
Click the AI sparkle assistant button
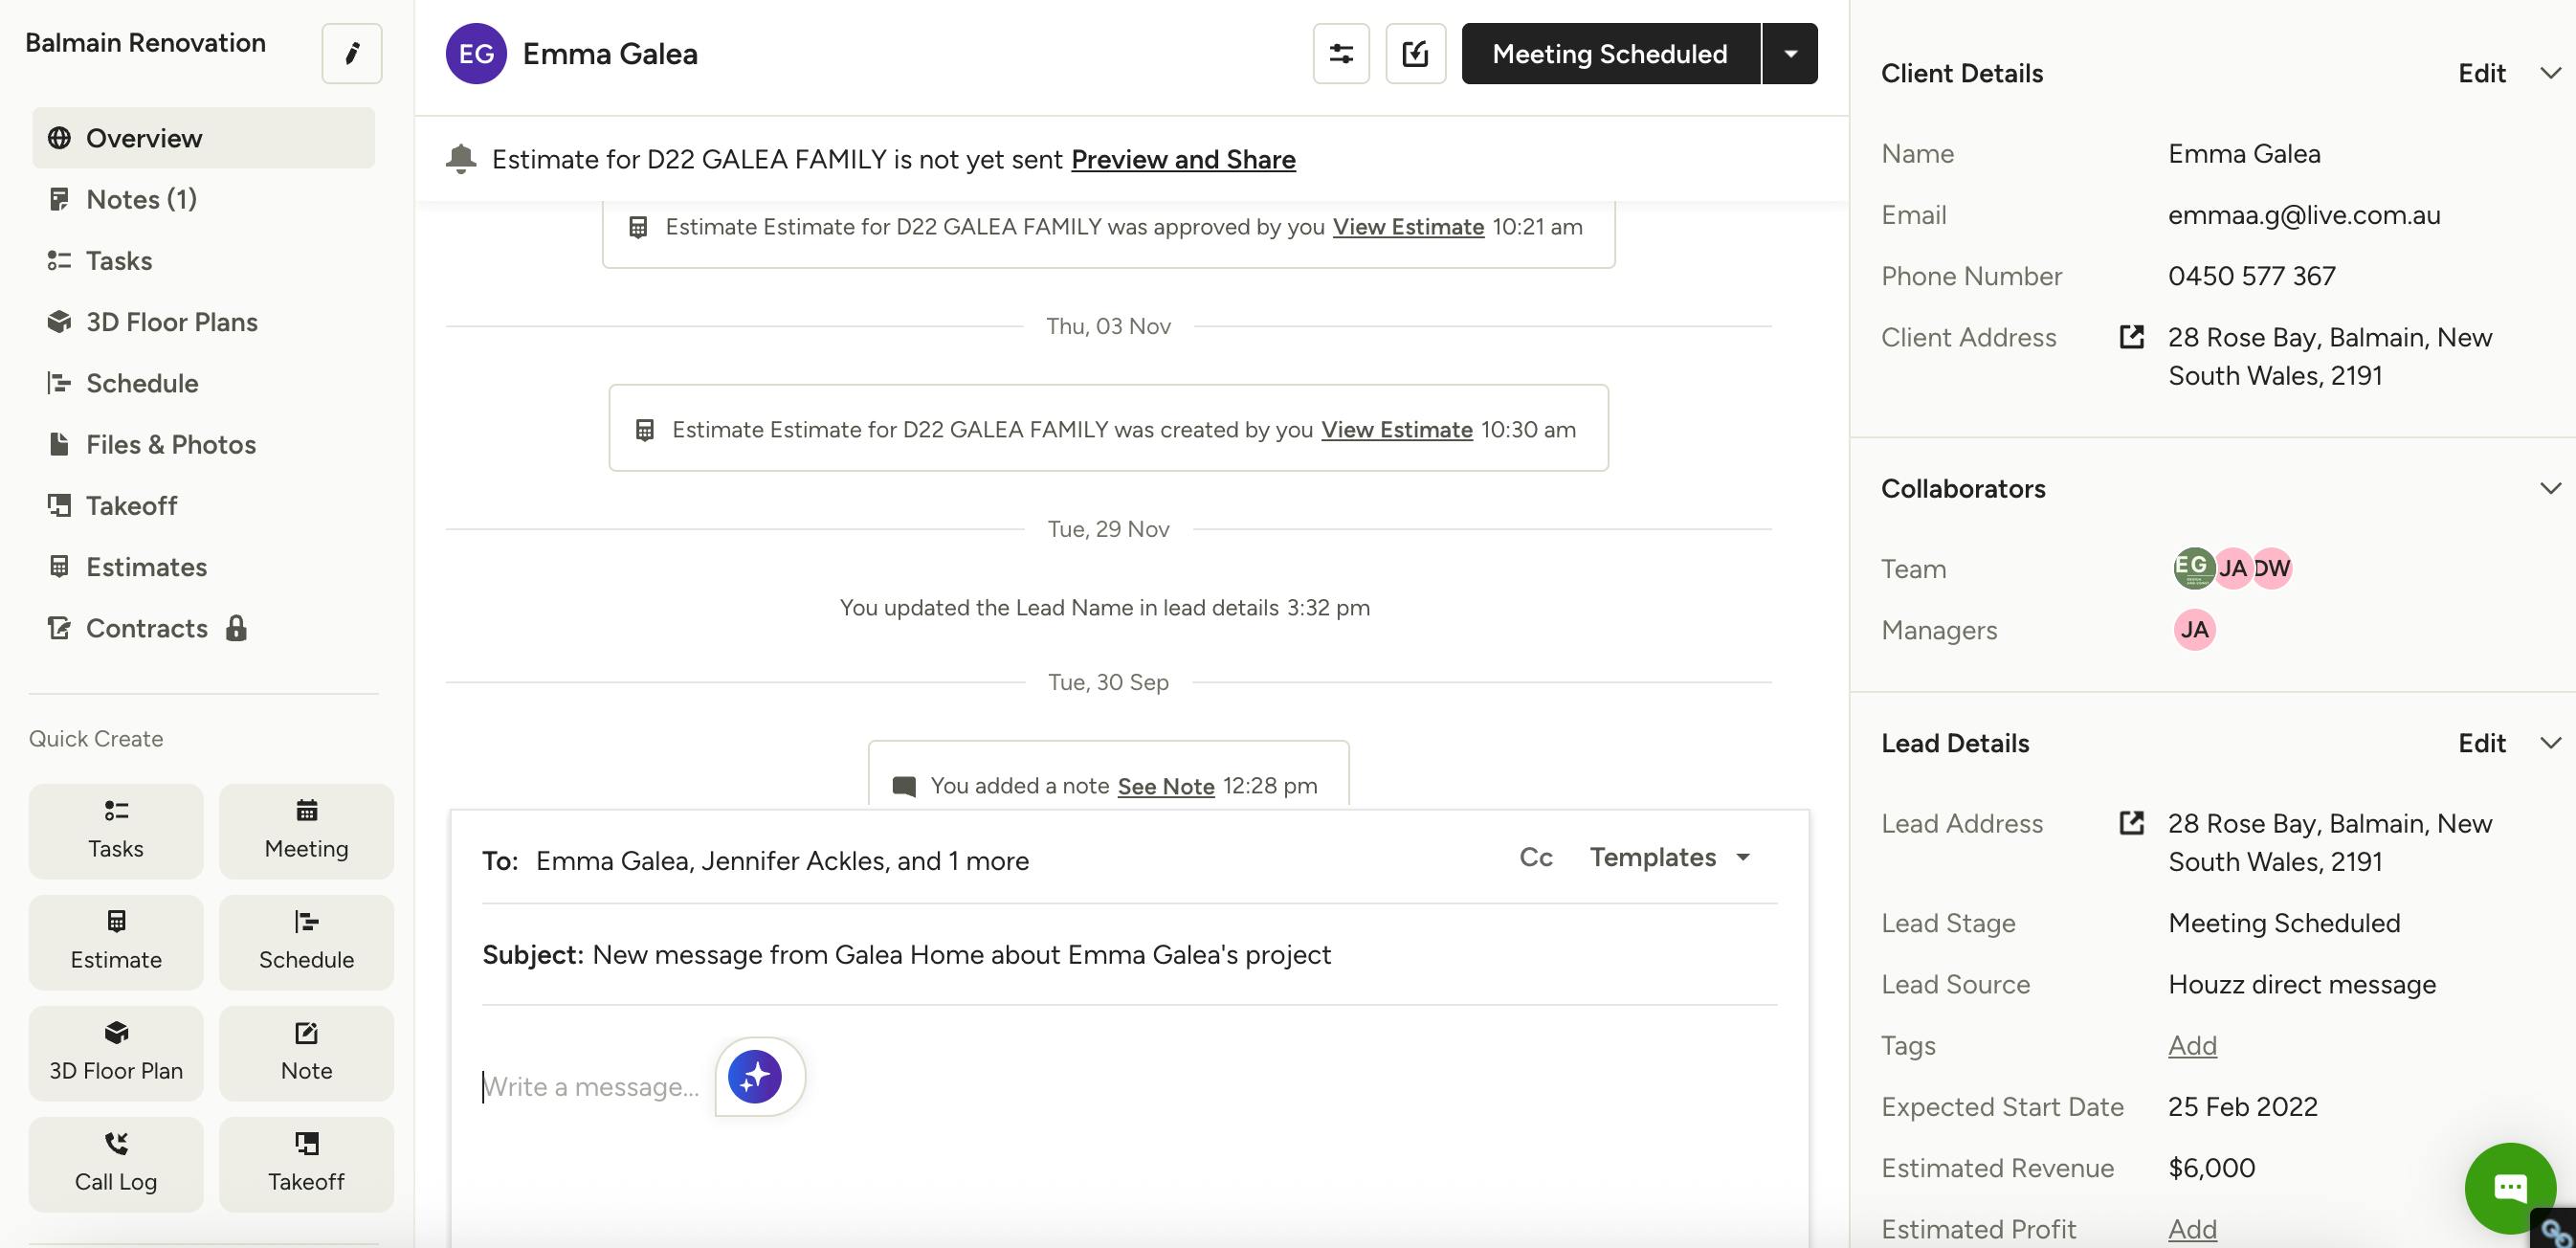pyautogui.click(x=755, y=1077)
